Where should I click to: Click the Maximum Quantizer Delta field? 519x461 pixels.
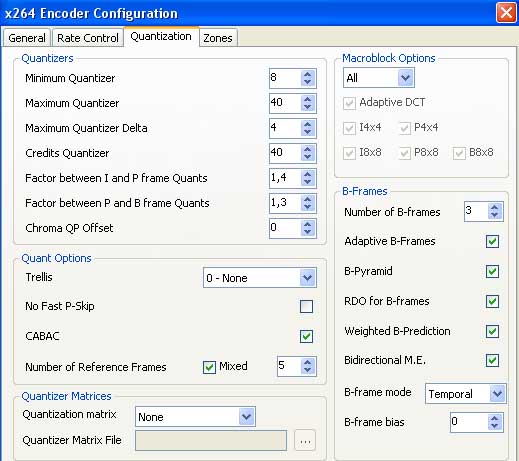(x=285, y=128)
